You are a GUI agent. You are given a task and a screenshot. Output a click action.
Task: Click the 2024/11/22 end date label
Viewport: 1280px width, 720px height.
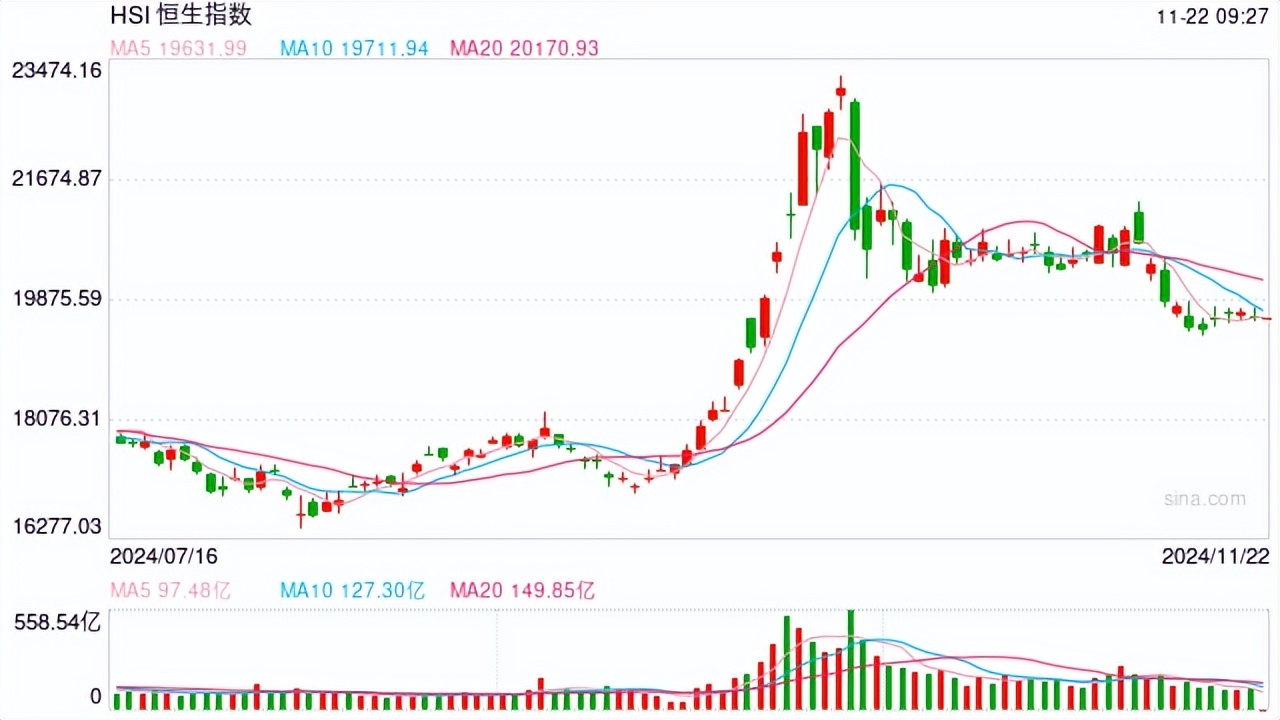tap(1216, 556)
